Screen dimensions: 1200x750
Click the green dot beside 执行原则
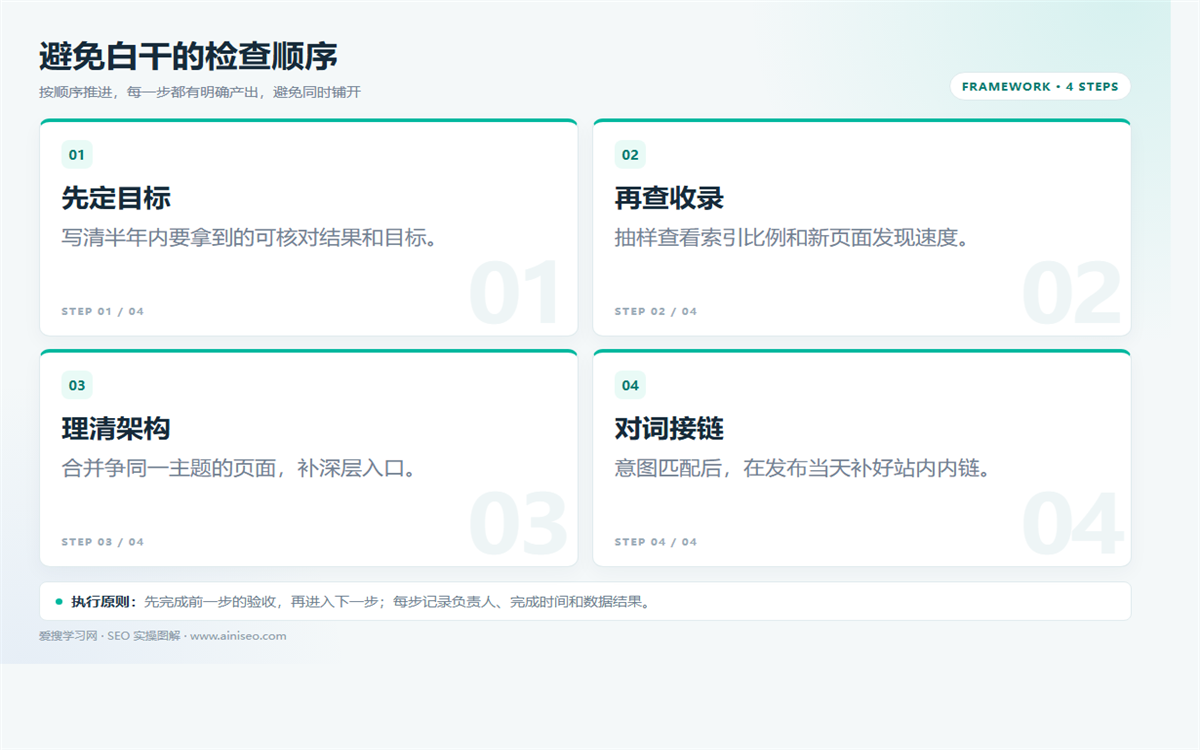(59, 601)
